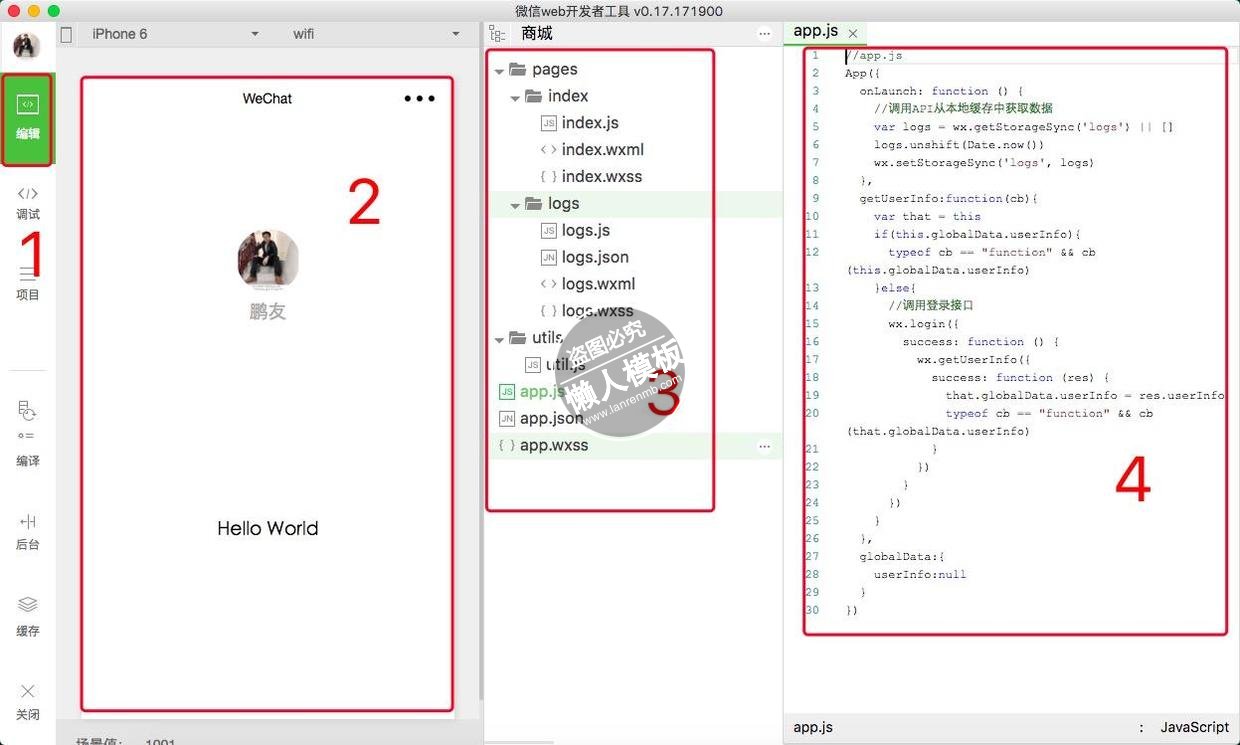1240x745 pixels.
Task: Open index.js in file tree
Action: pos(590,123)
